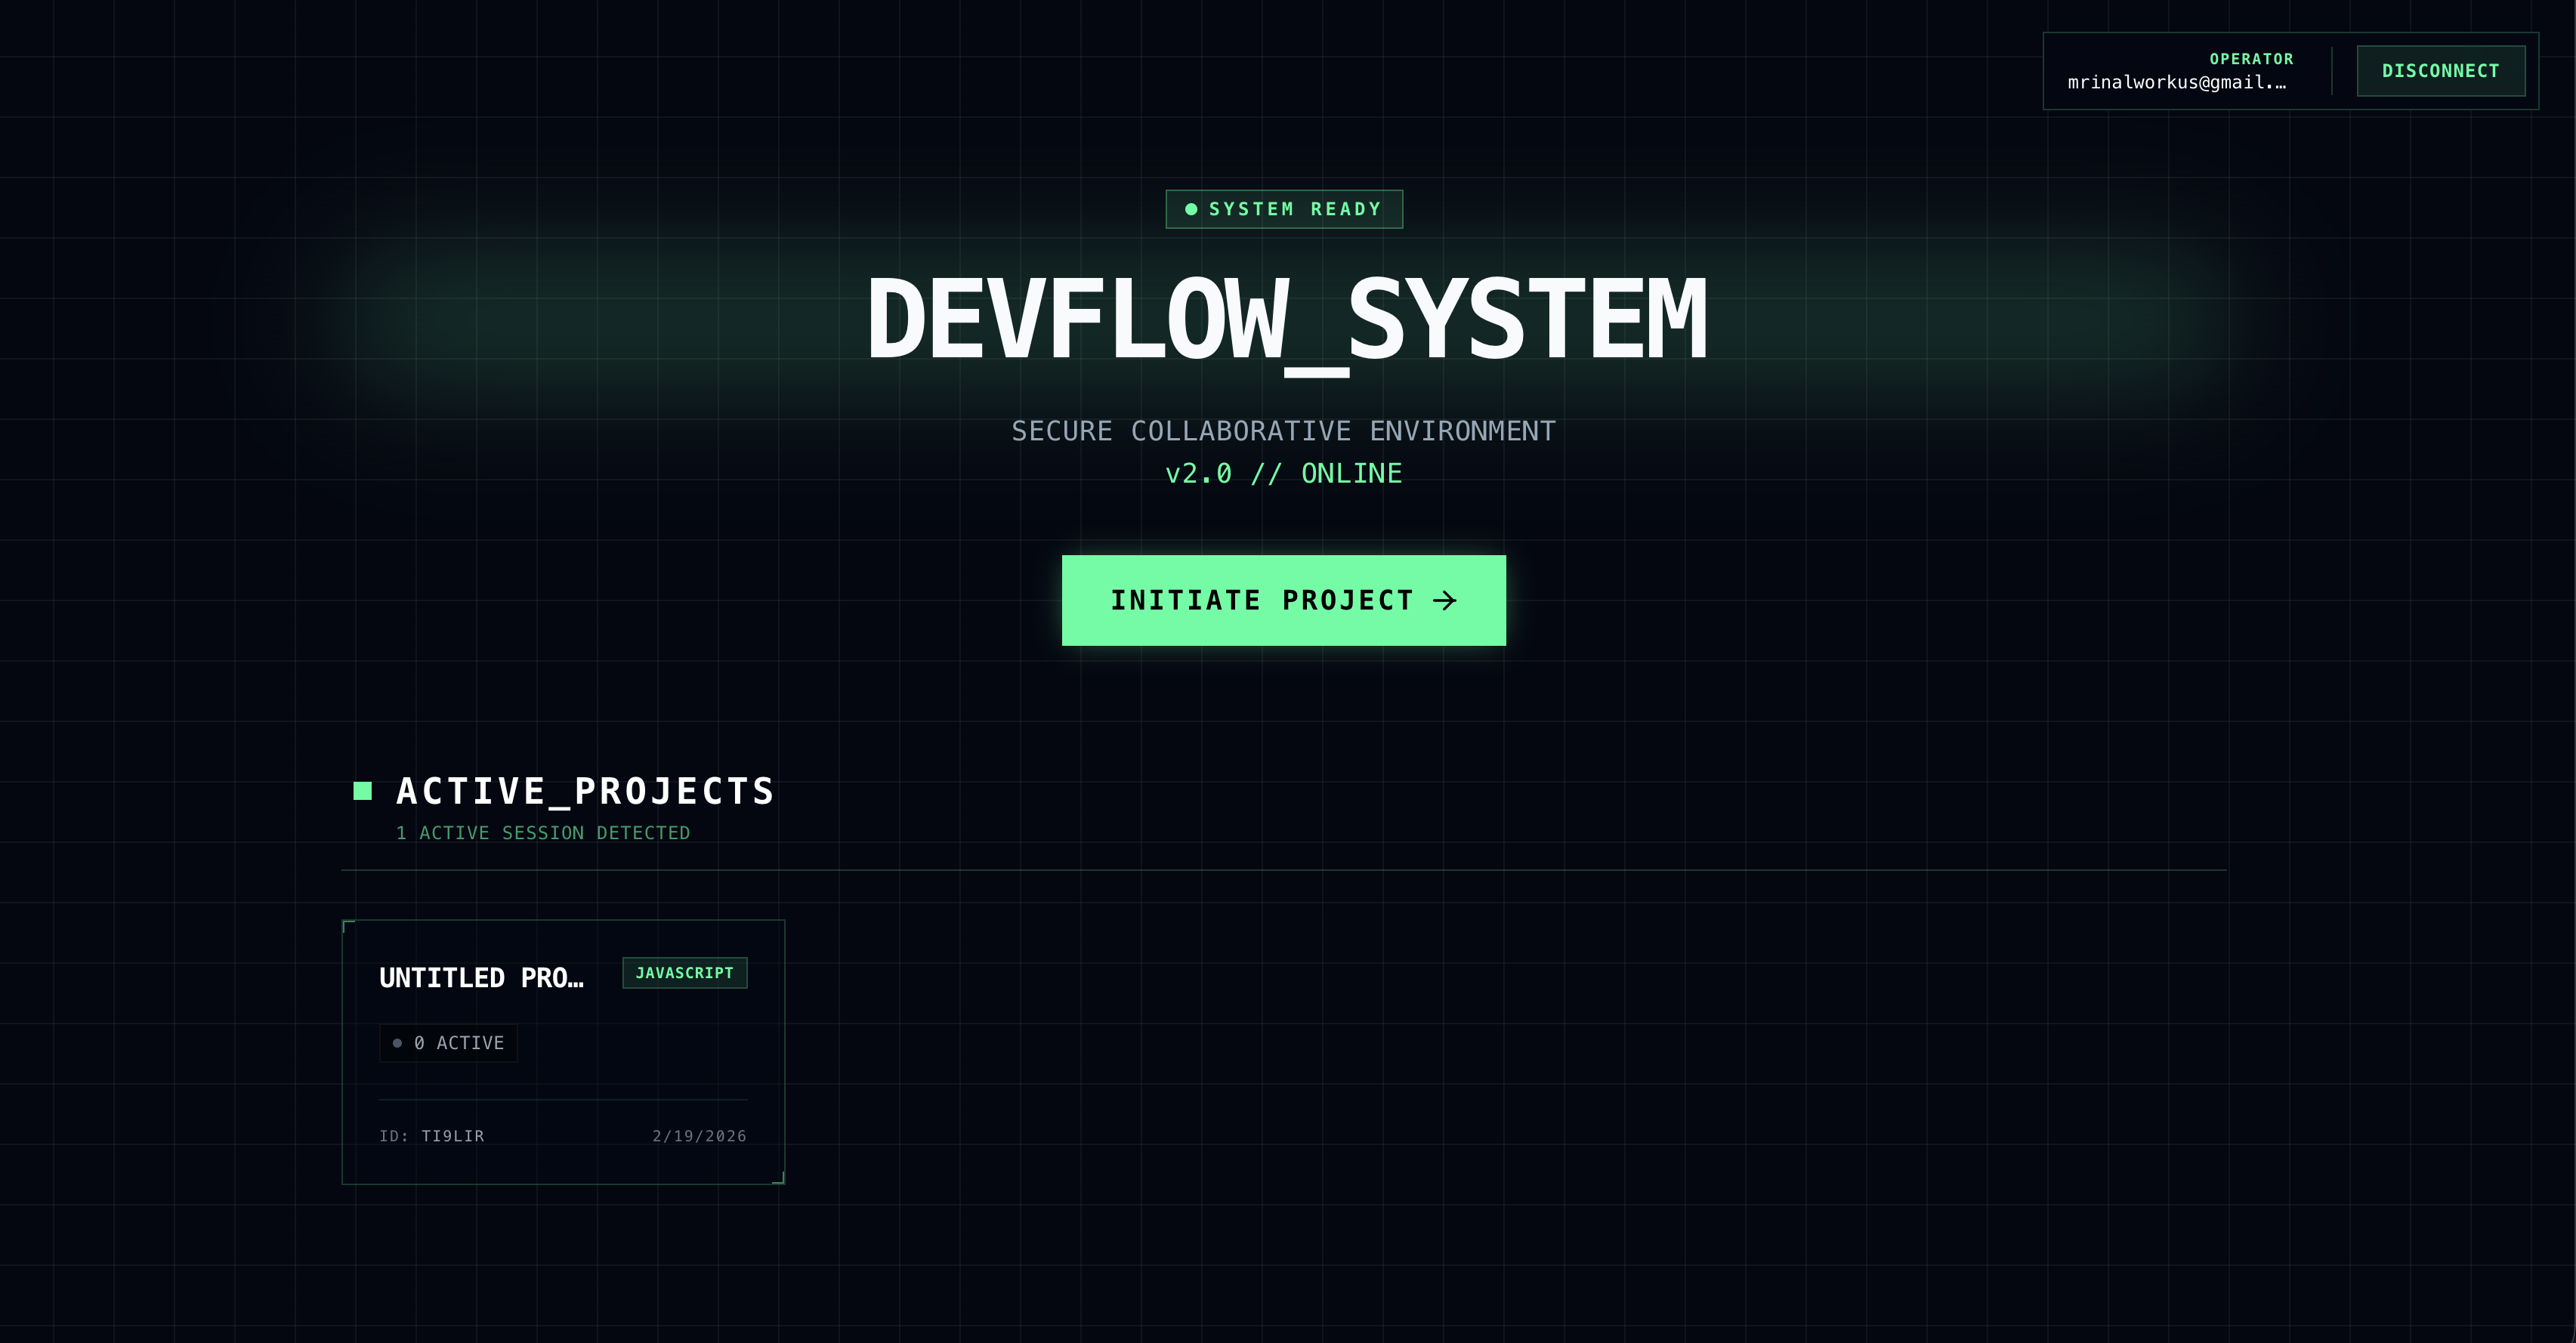Click the 1 Active Session Detected text
The image size is (2576, 1343).
coord(542,833)
